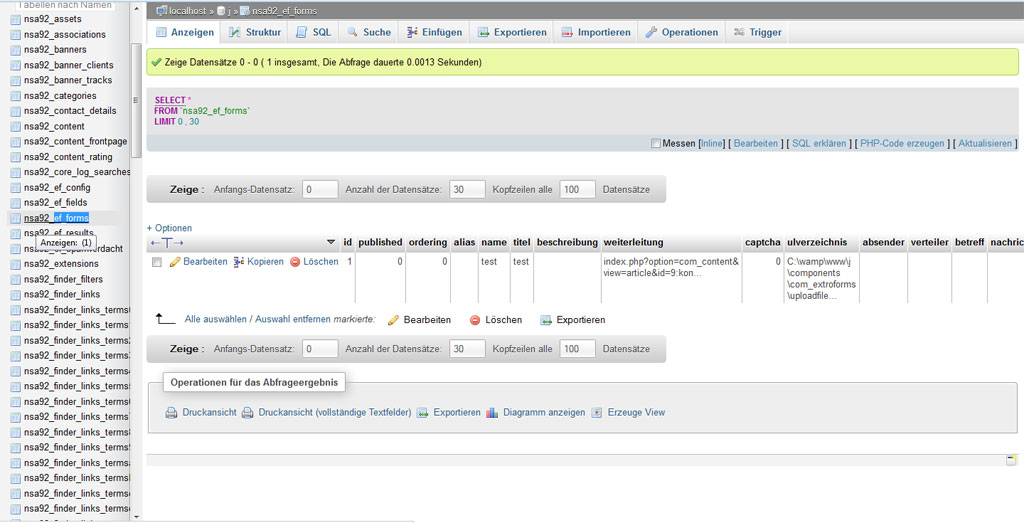Click the table icon beside nsa92_banners in sidebar
The width and height of the screenshot is (1024, 523).
click(15, 50)
